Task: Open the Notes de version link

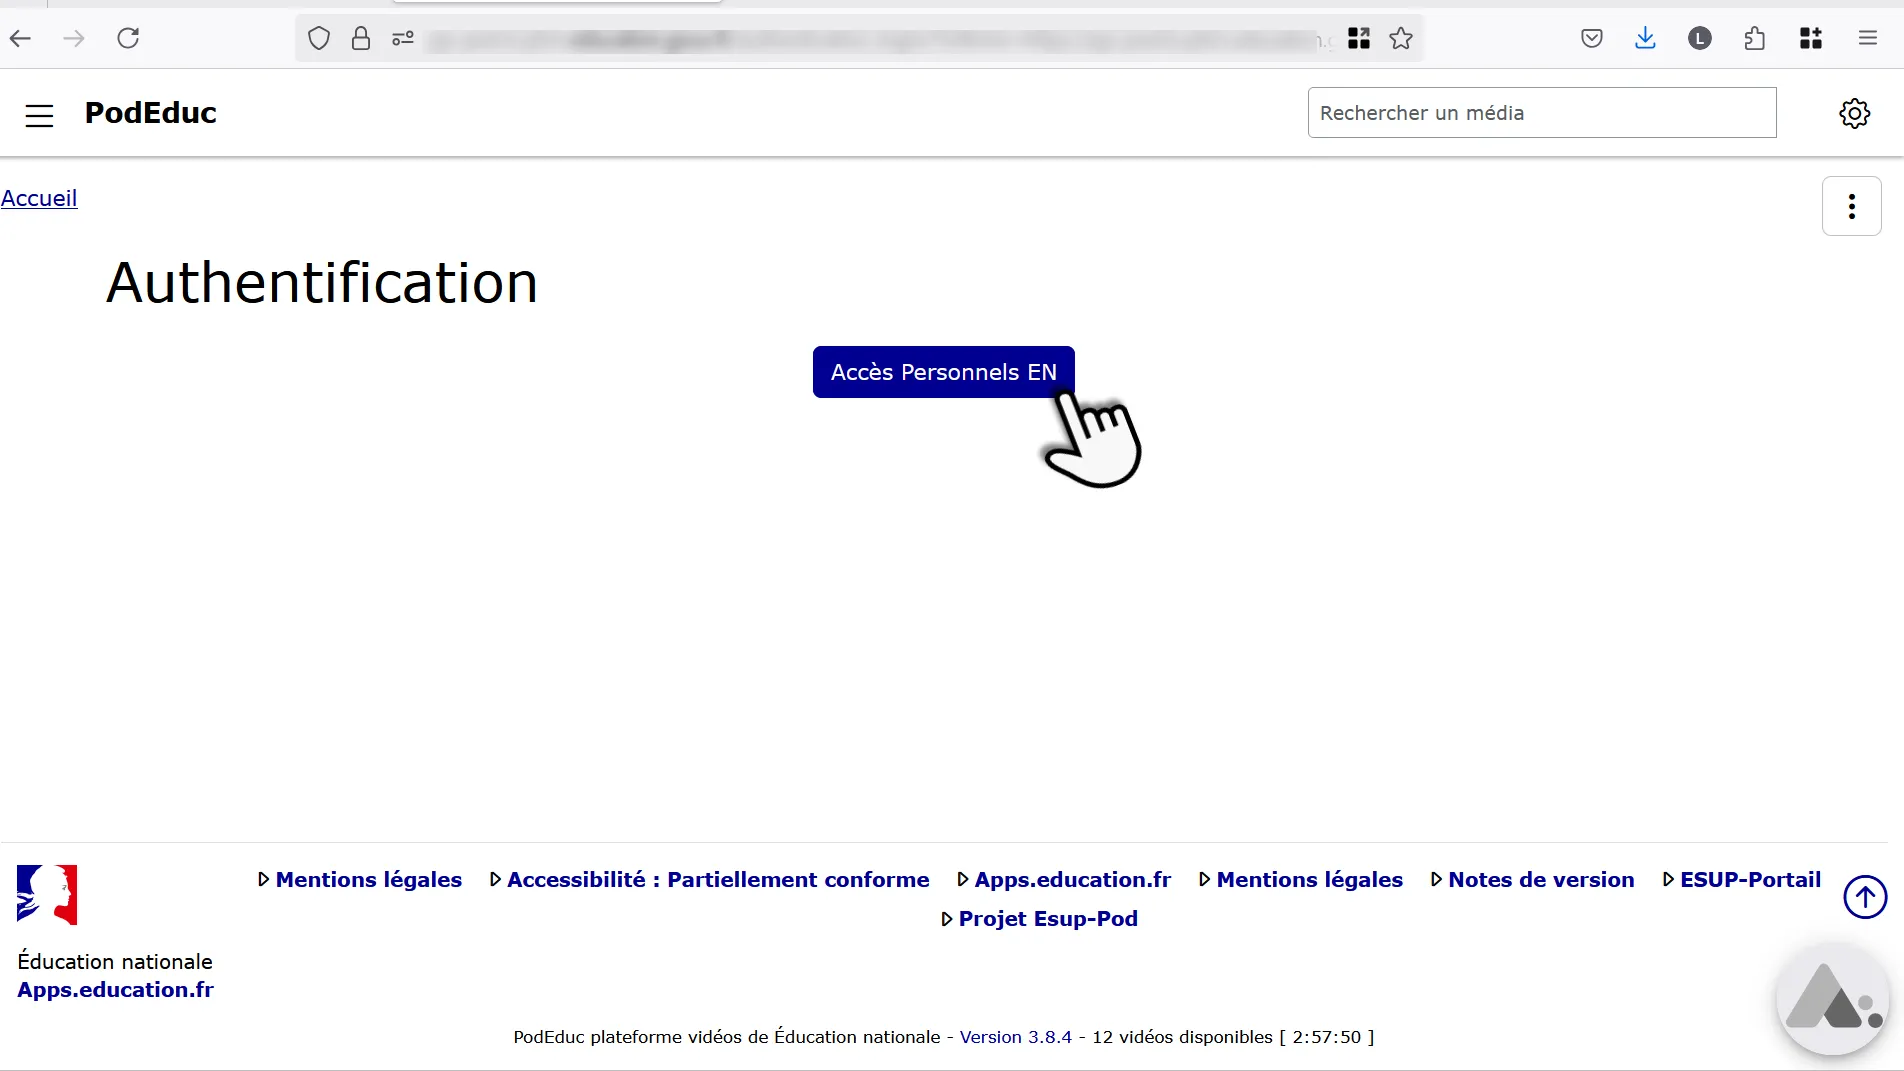Action: (1541, 880)
